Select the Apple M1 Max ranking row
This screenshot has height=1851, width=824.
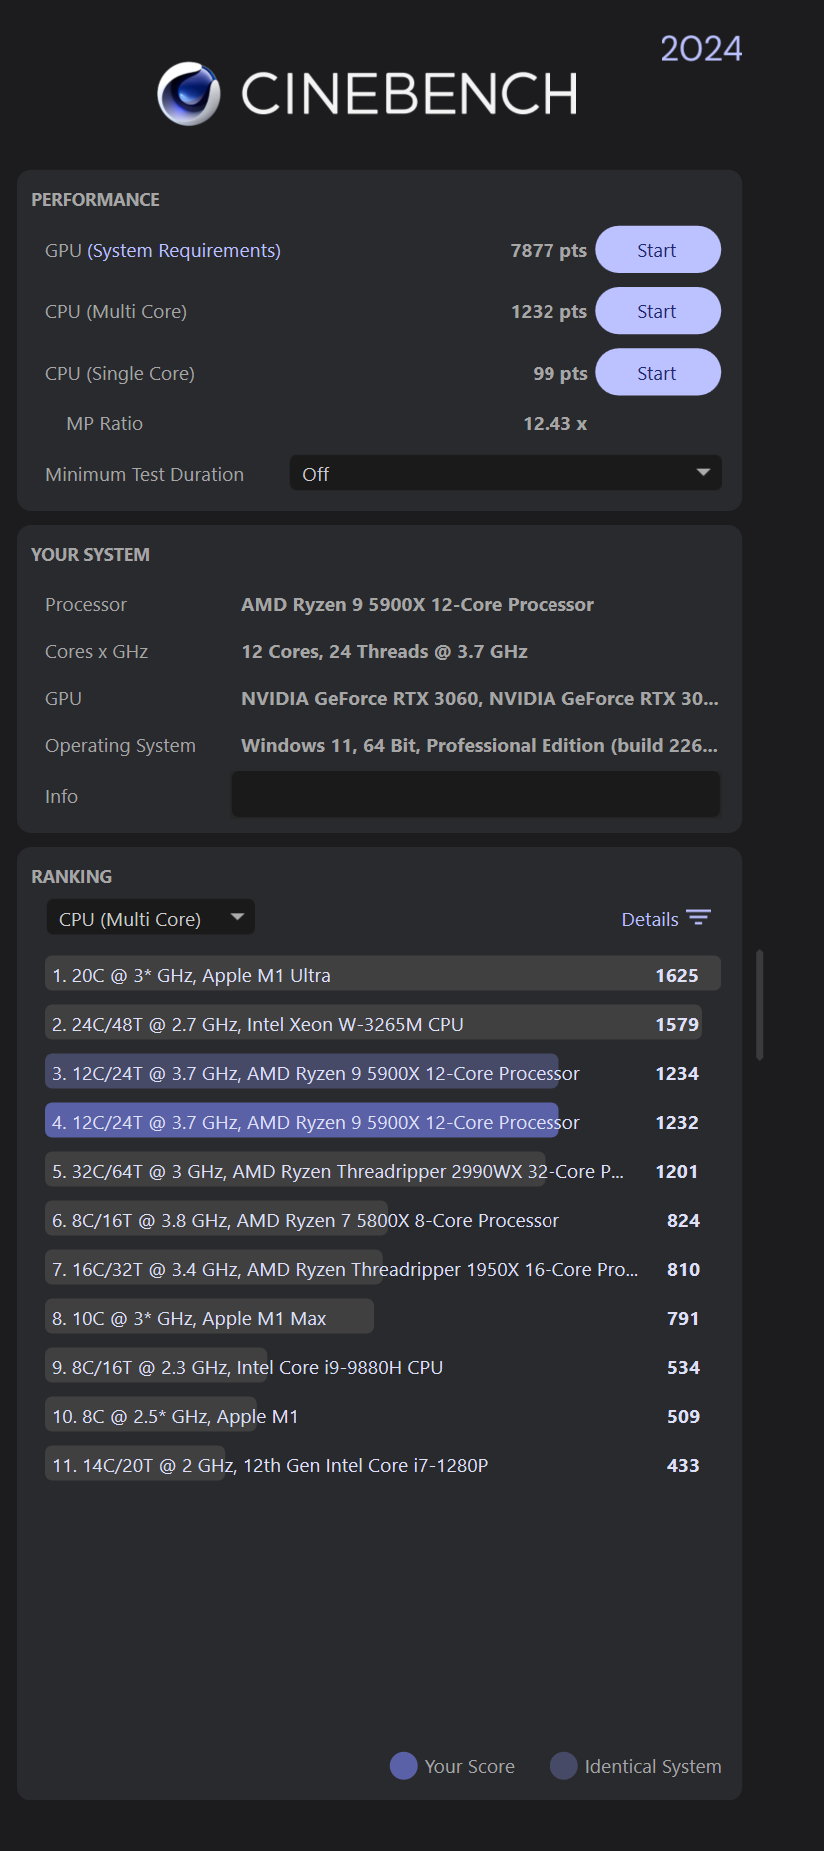point(383,1318)
